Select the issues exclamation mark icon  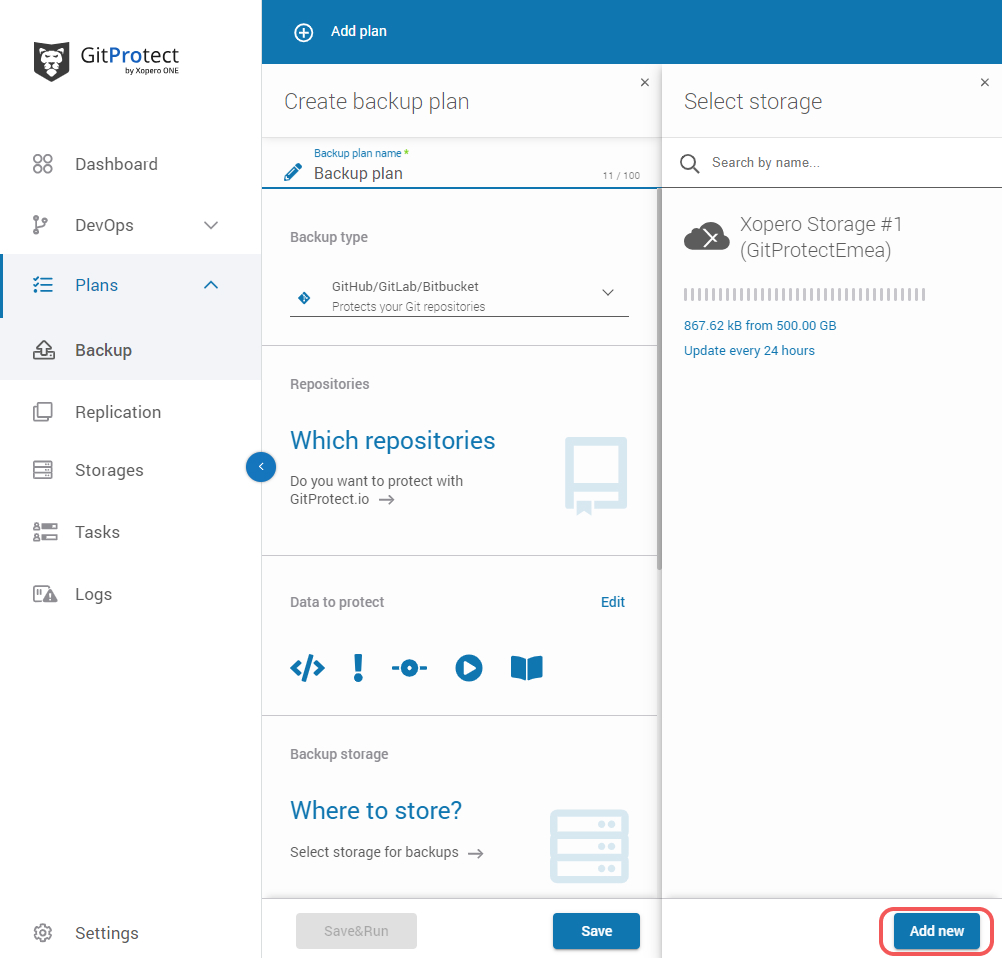tap(358, 668)
